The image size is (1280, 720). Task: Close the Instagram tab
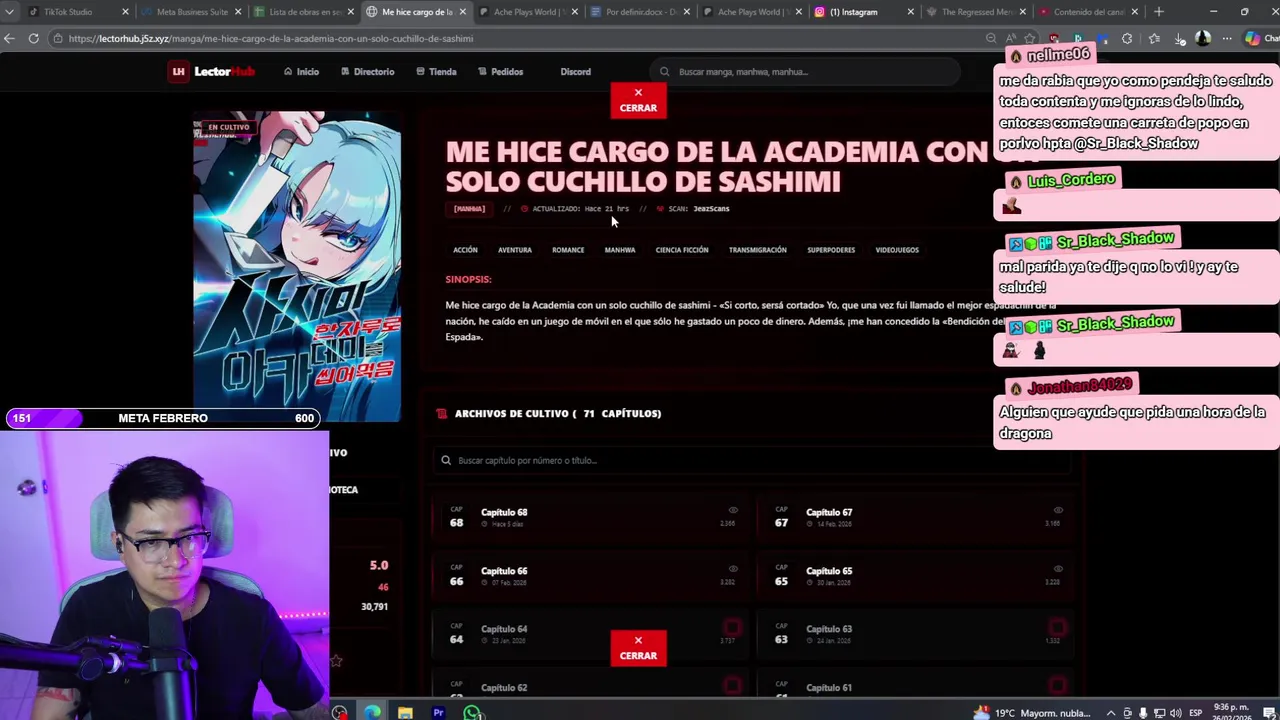910,12
